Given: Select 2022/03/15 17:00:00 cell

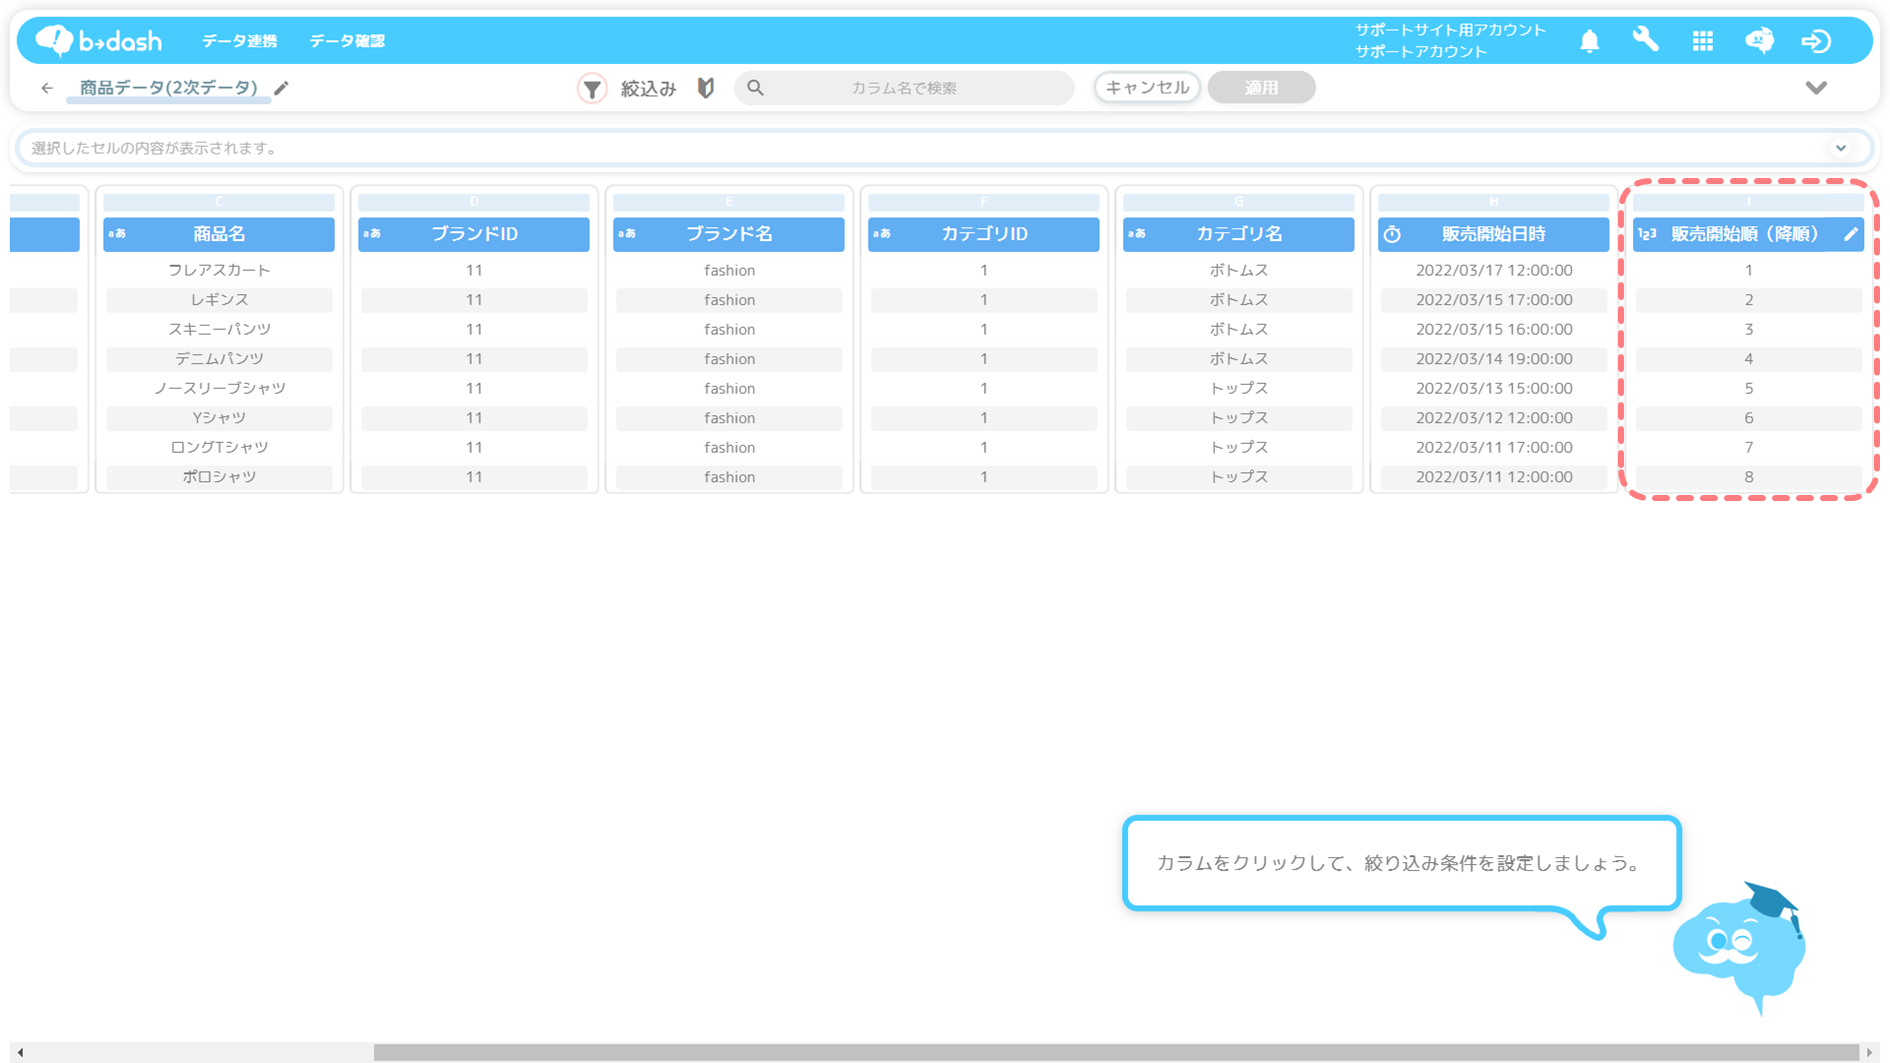Looking at the screenshot, I should [1494, 300].
